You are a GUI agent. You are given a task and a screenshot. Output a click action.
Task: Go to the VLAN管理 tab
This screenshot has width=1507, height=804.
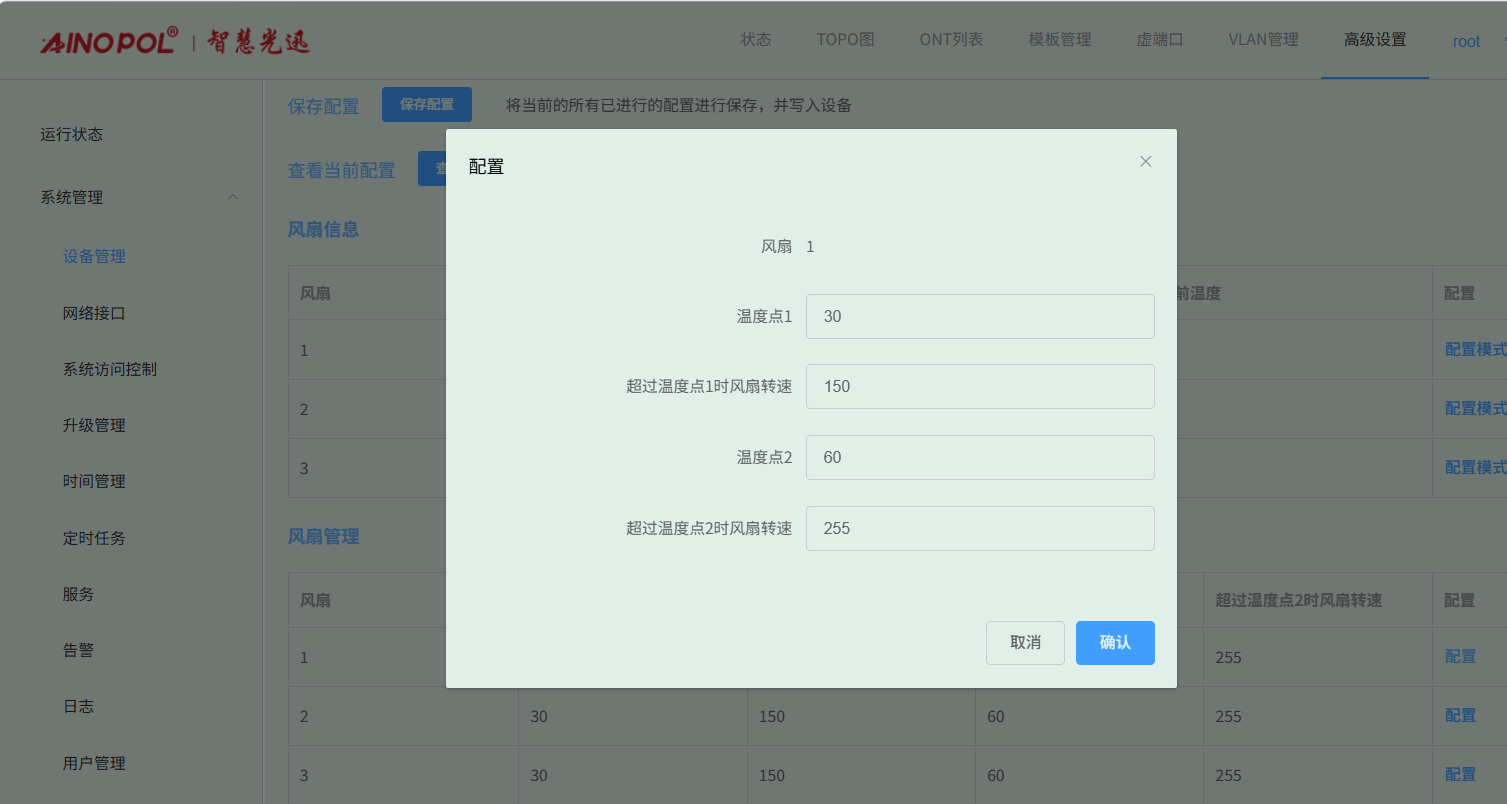tap(1263, 40)
